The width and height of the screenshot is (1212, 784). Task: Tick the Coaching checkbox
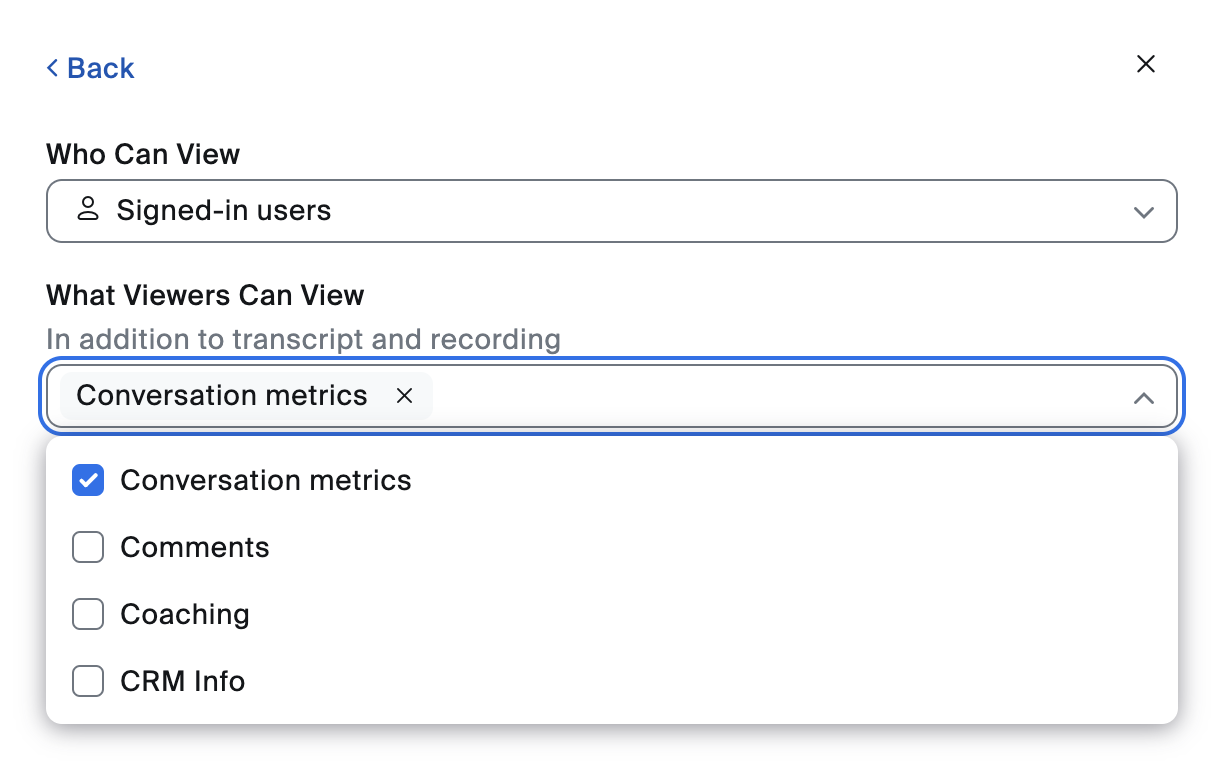88,615
